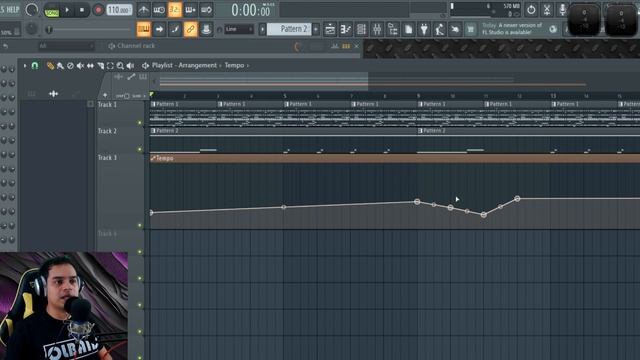Viewport: 640px width, 360px height.
Task: Select the playlist Paint brush tool
Action: point(60,66)
